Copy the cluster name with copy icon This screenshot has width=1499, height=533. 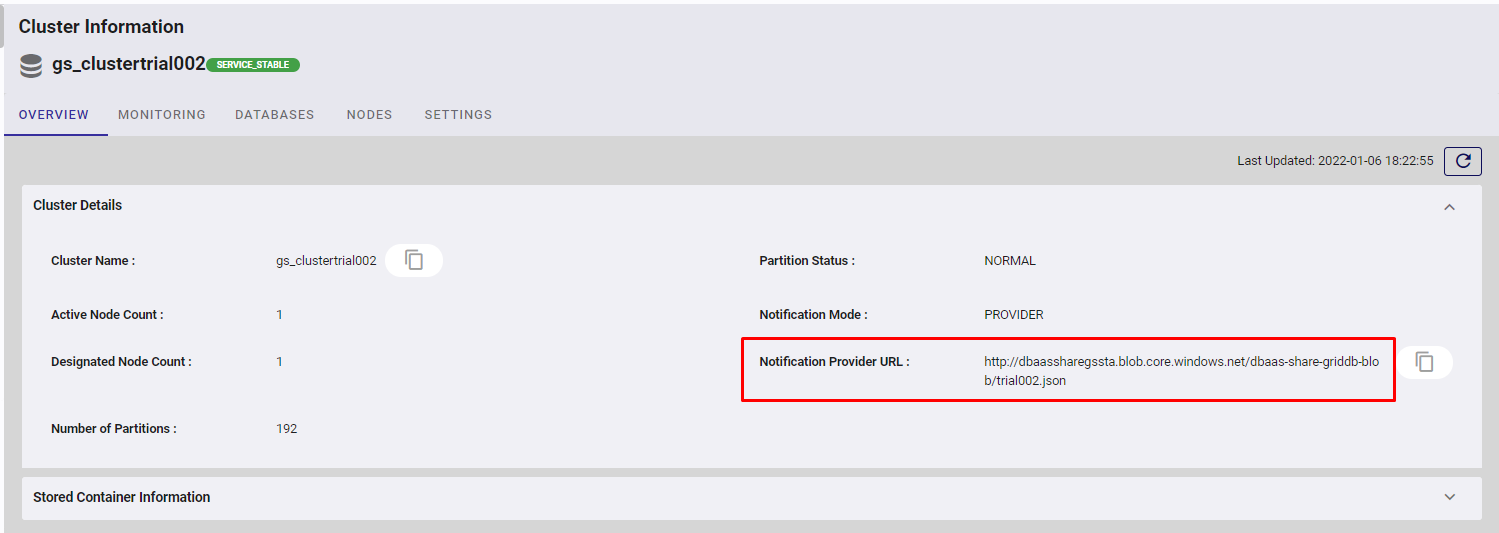tap(414, 260)
